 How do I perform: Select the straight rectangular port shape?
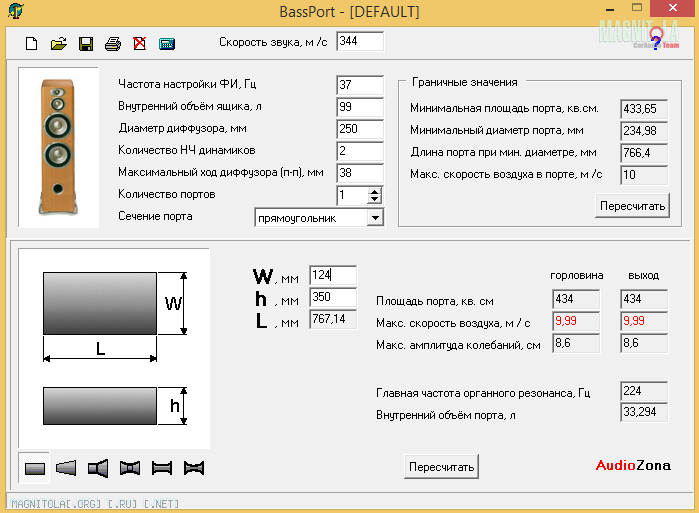[x=35, y=467]
